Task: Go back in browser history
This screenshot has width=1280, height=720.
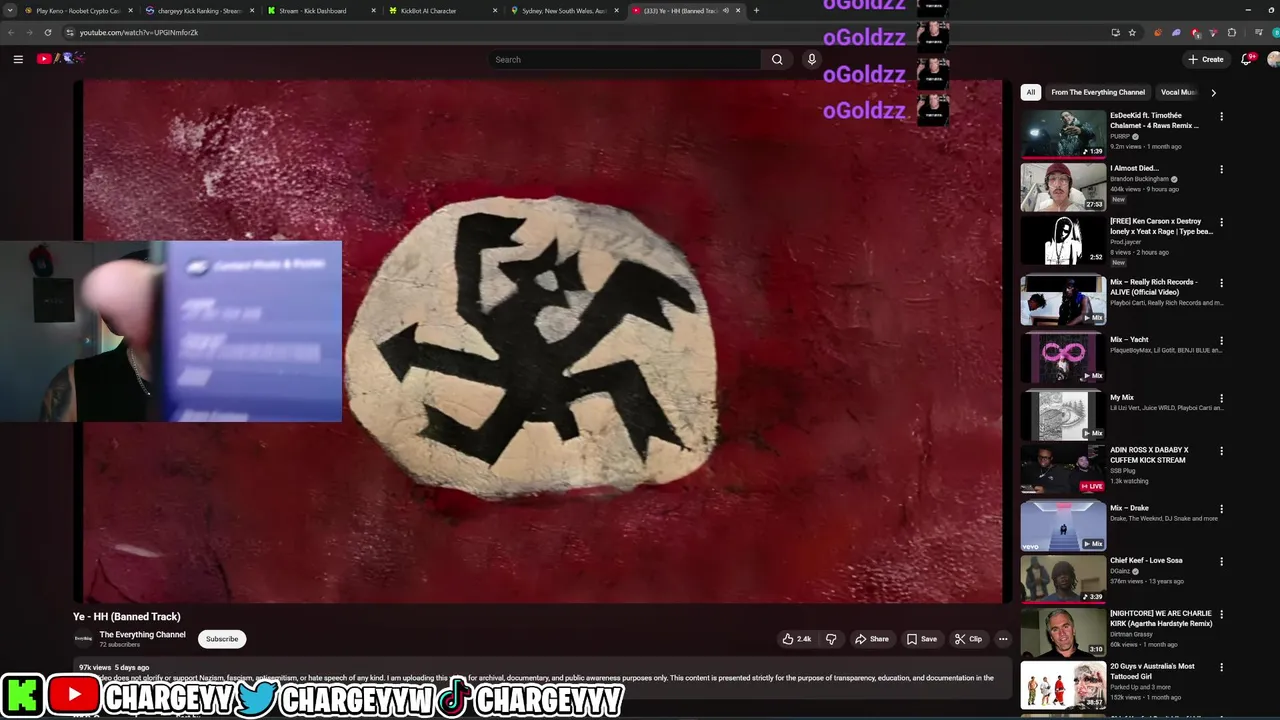Action: pos(11,32)
